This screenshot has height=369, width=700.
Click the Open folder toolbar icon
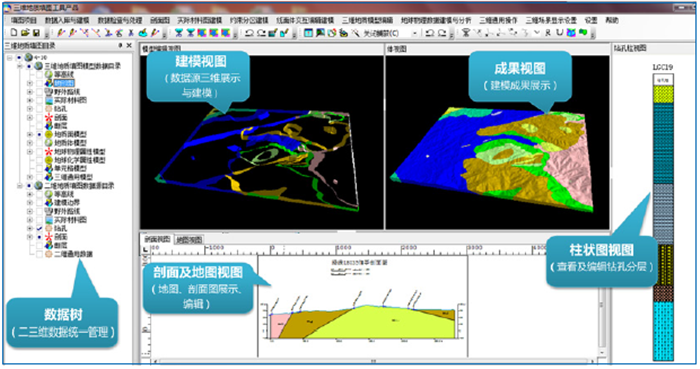pos(25,33)
